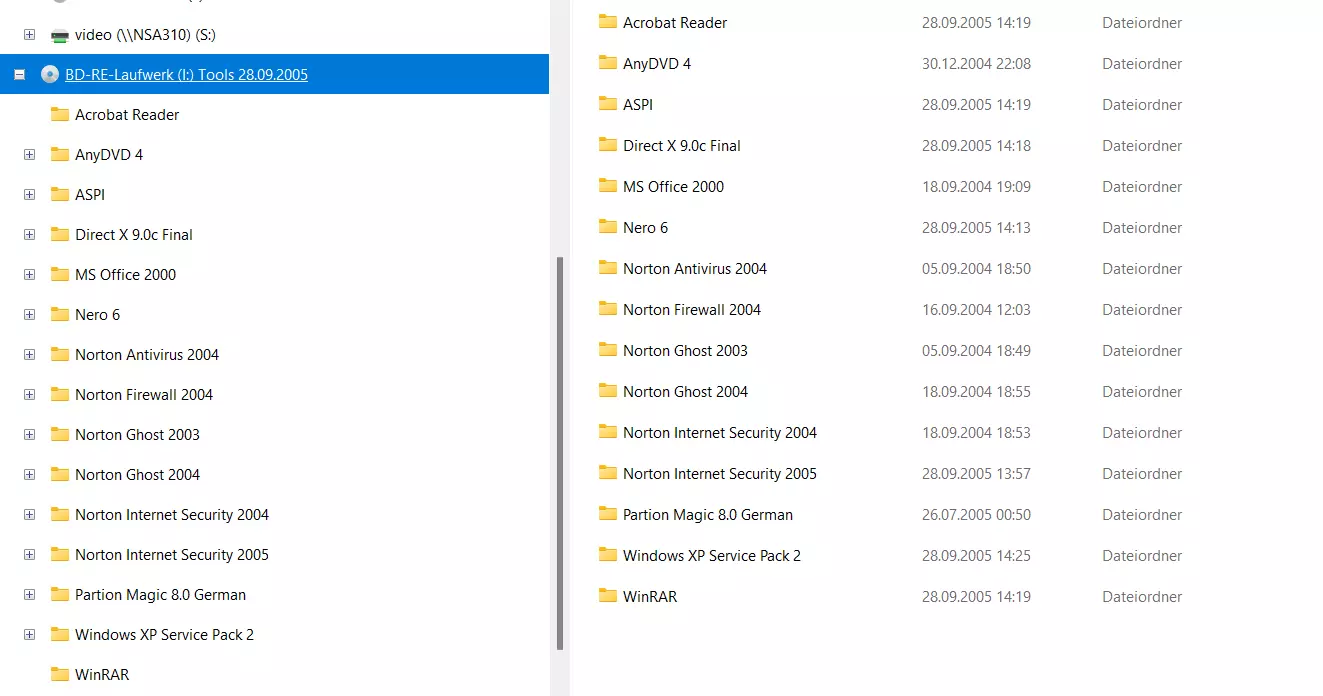Image resolution: width=1323 pixels, height=696 pixels.
Task: Click ASPI folder icon in file list
Action: (608, 103)
